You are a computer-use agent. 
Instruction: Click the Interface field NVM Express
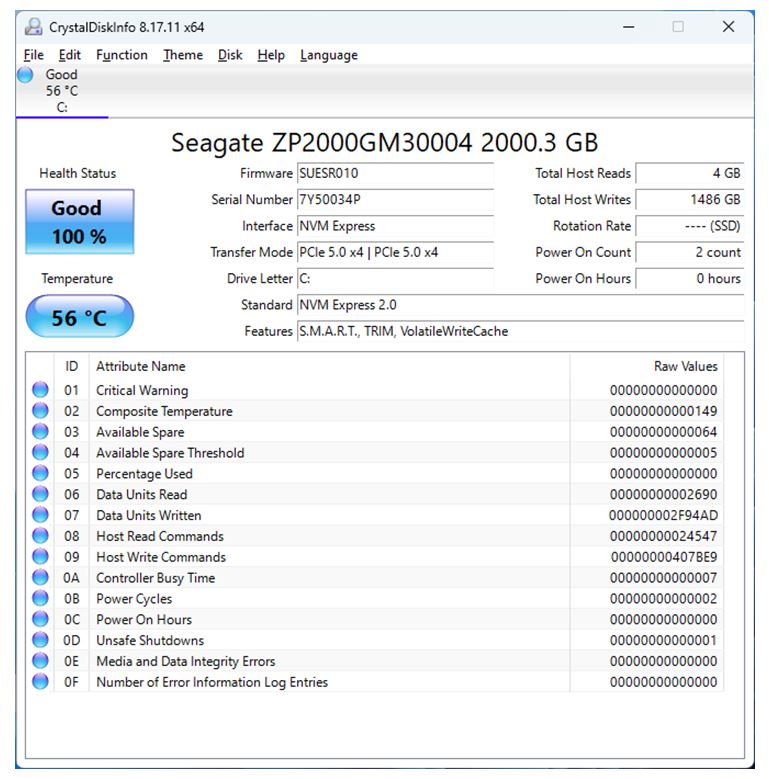[x=395, y=226]
